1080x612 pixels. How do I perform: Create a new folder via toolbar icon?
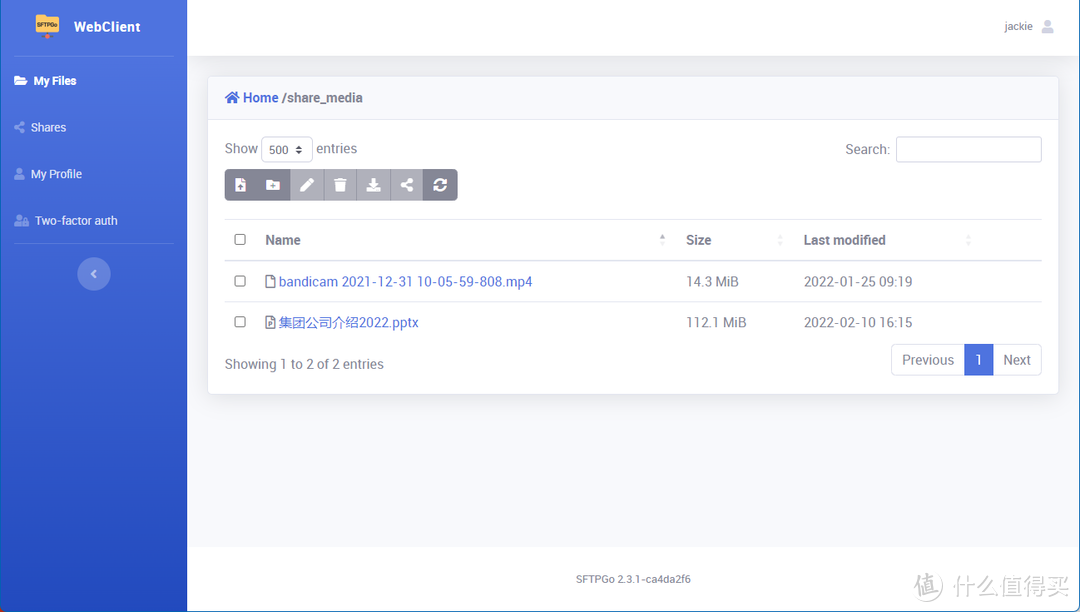(273, 185)
